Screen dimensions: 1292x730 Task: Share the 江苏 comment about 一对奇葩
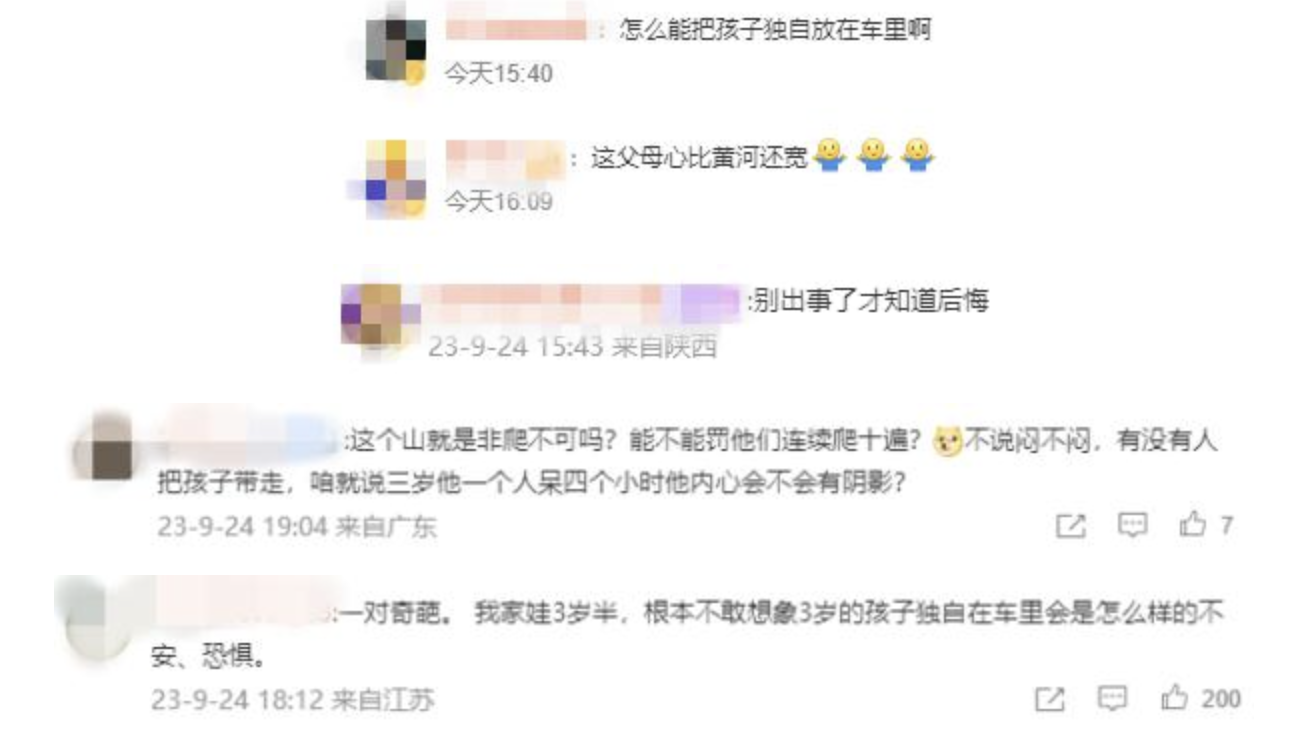(1048, 699)
